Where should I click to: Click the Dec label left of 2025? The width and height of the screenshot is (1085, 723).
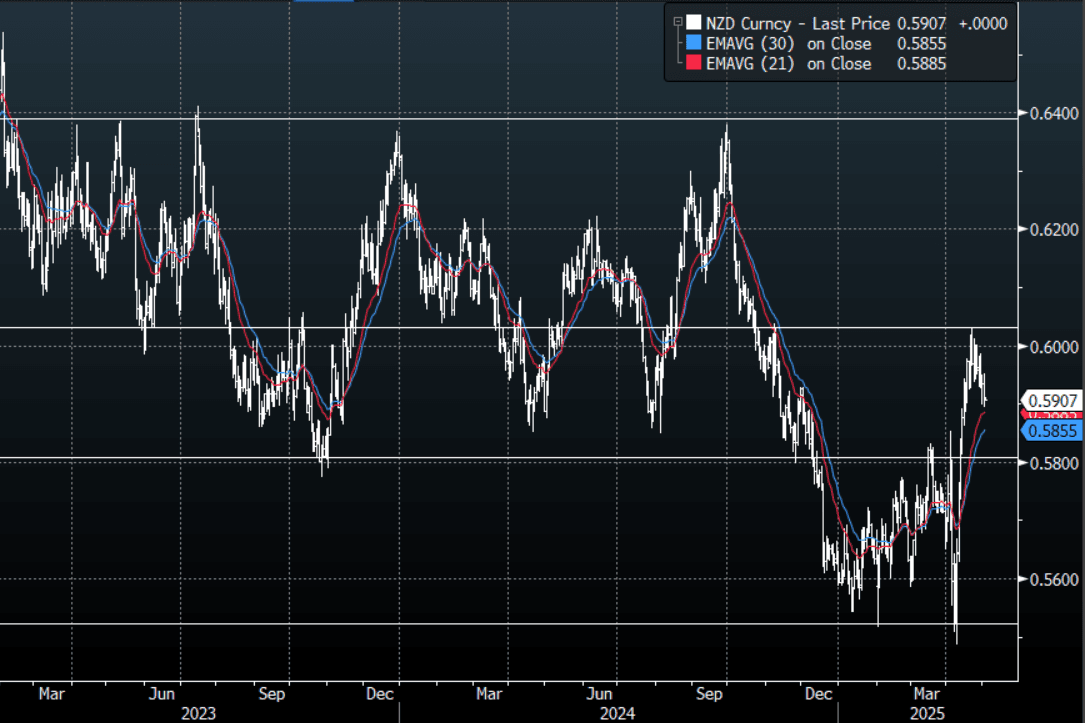click(x=819, y=692)
